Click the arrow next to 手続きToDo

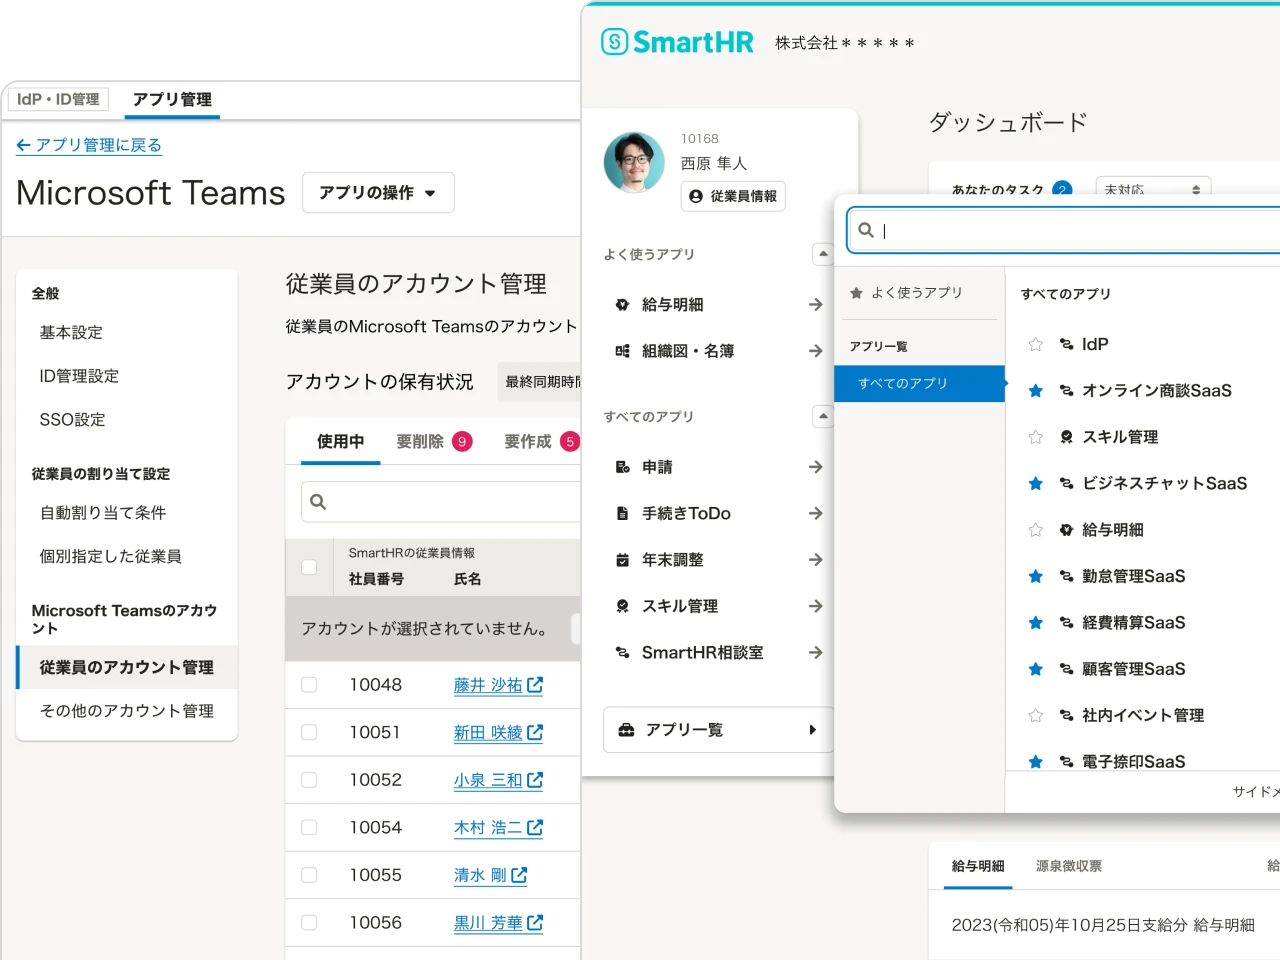[816, 513]
